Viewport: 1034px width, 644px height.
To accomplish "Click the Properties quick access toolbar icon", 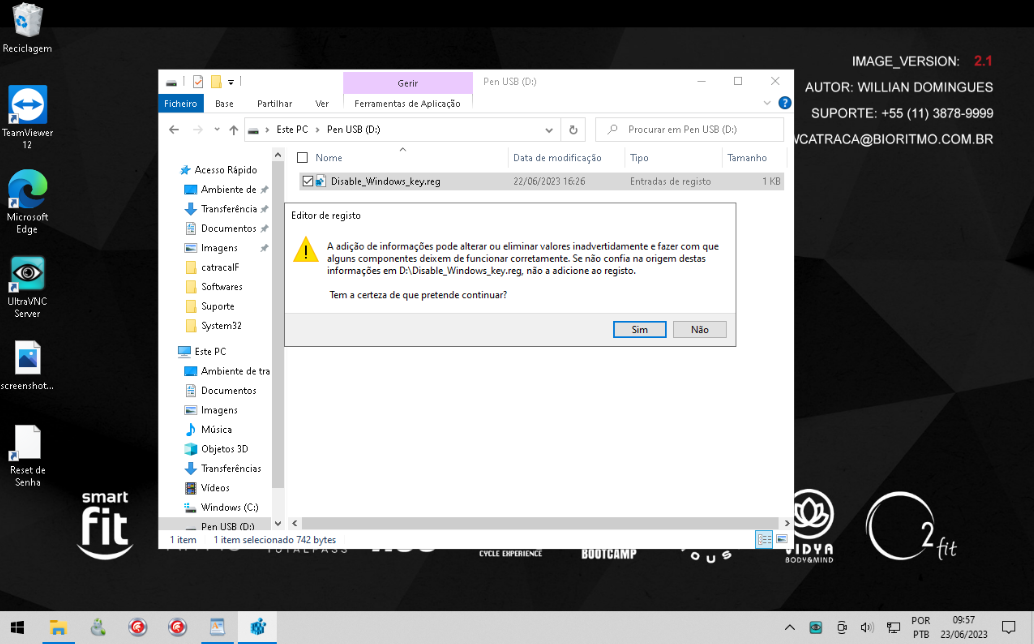I will pyautogui.click(x=198, y=82).
